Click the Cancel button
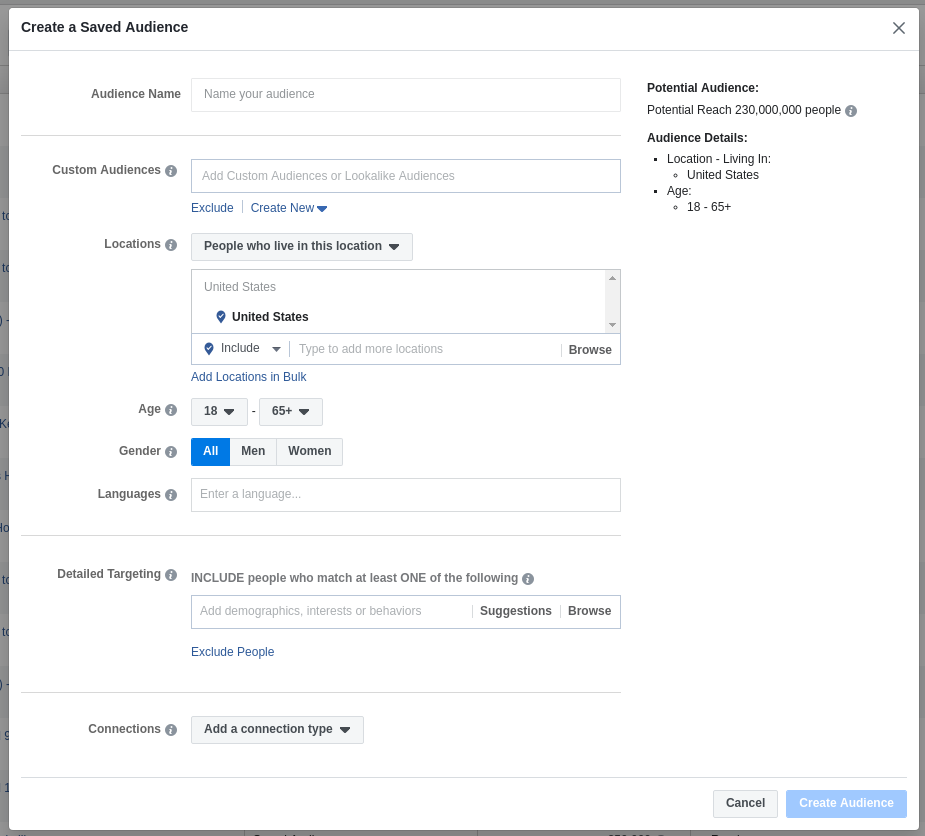 [745, 803]
